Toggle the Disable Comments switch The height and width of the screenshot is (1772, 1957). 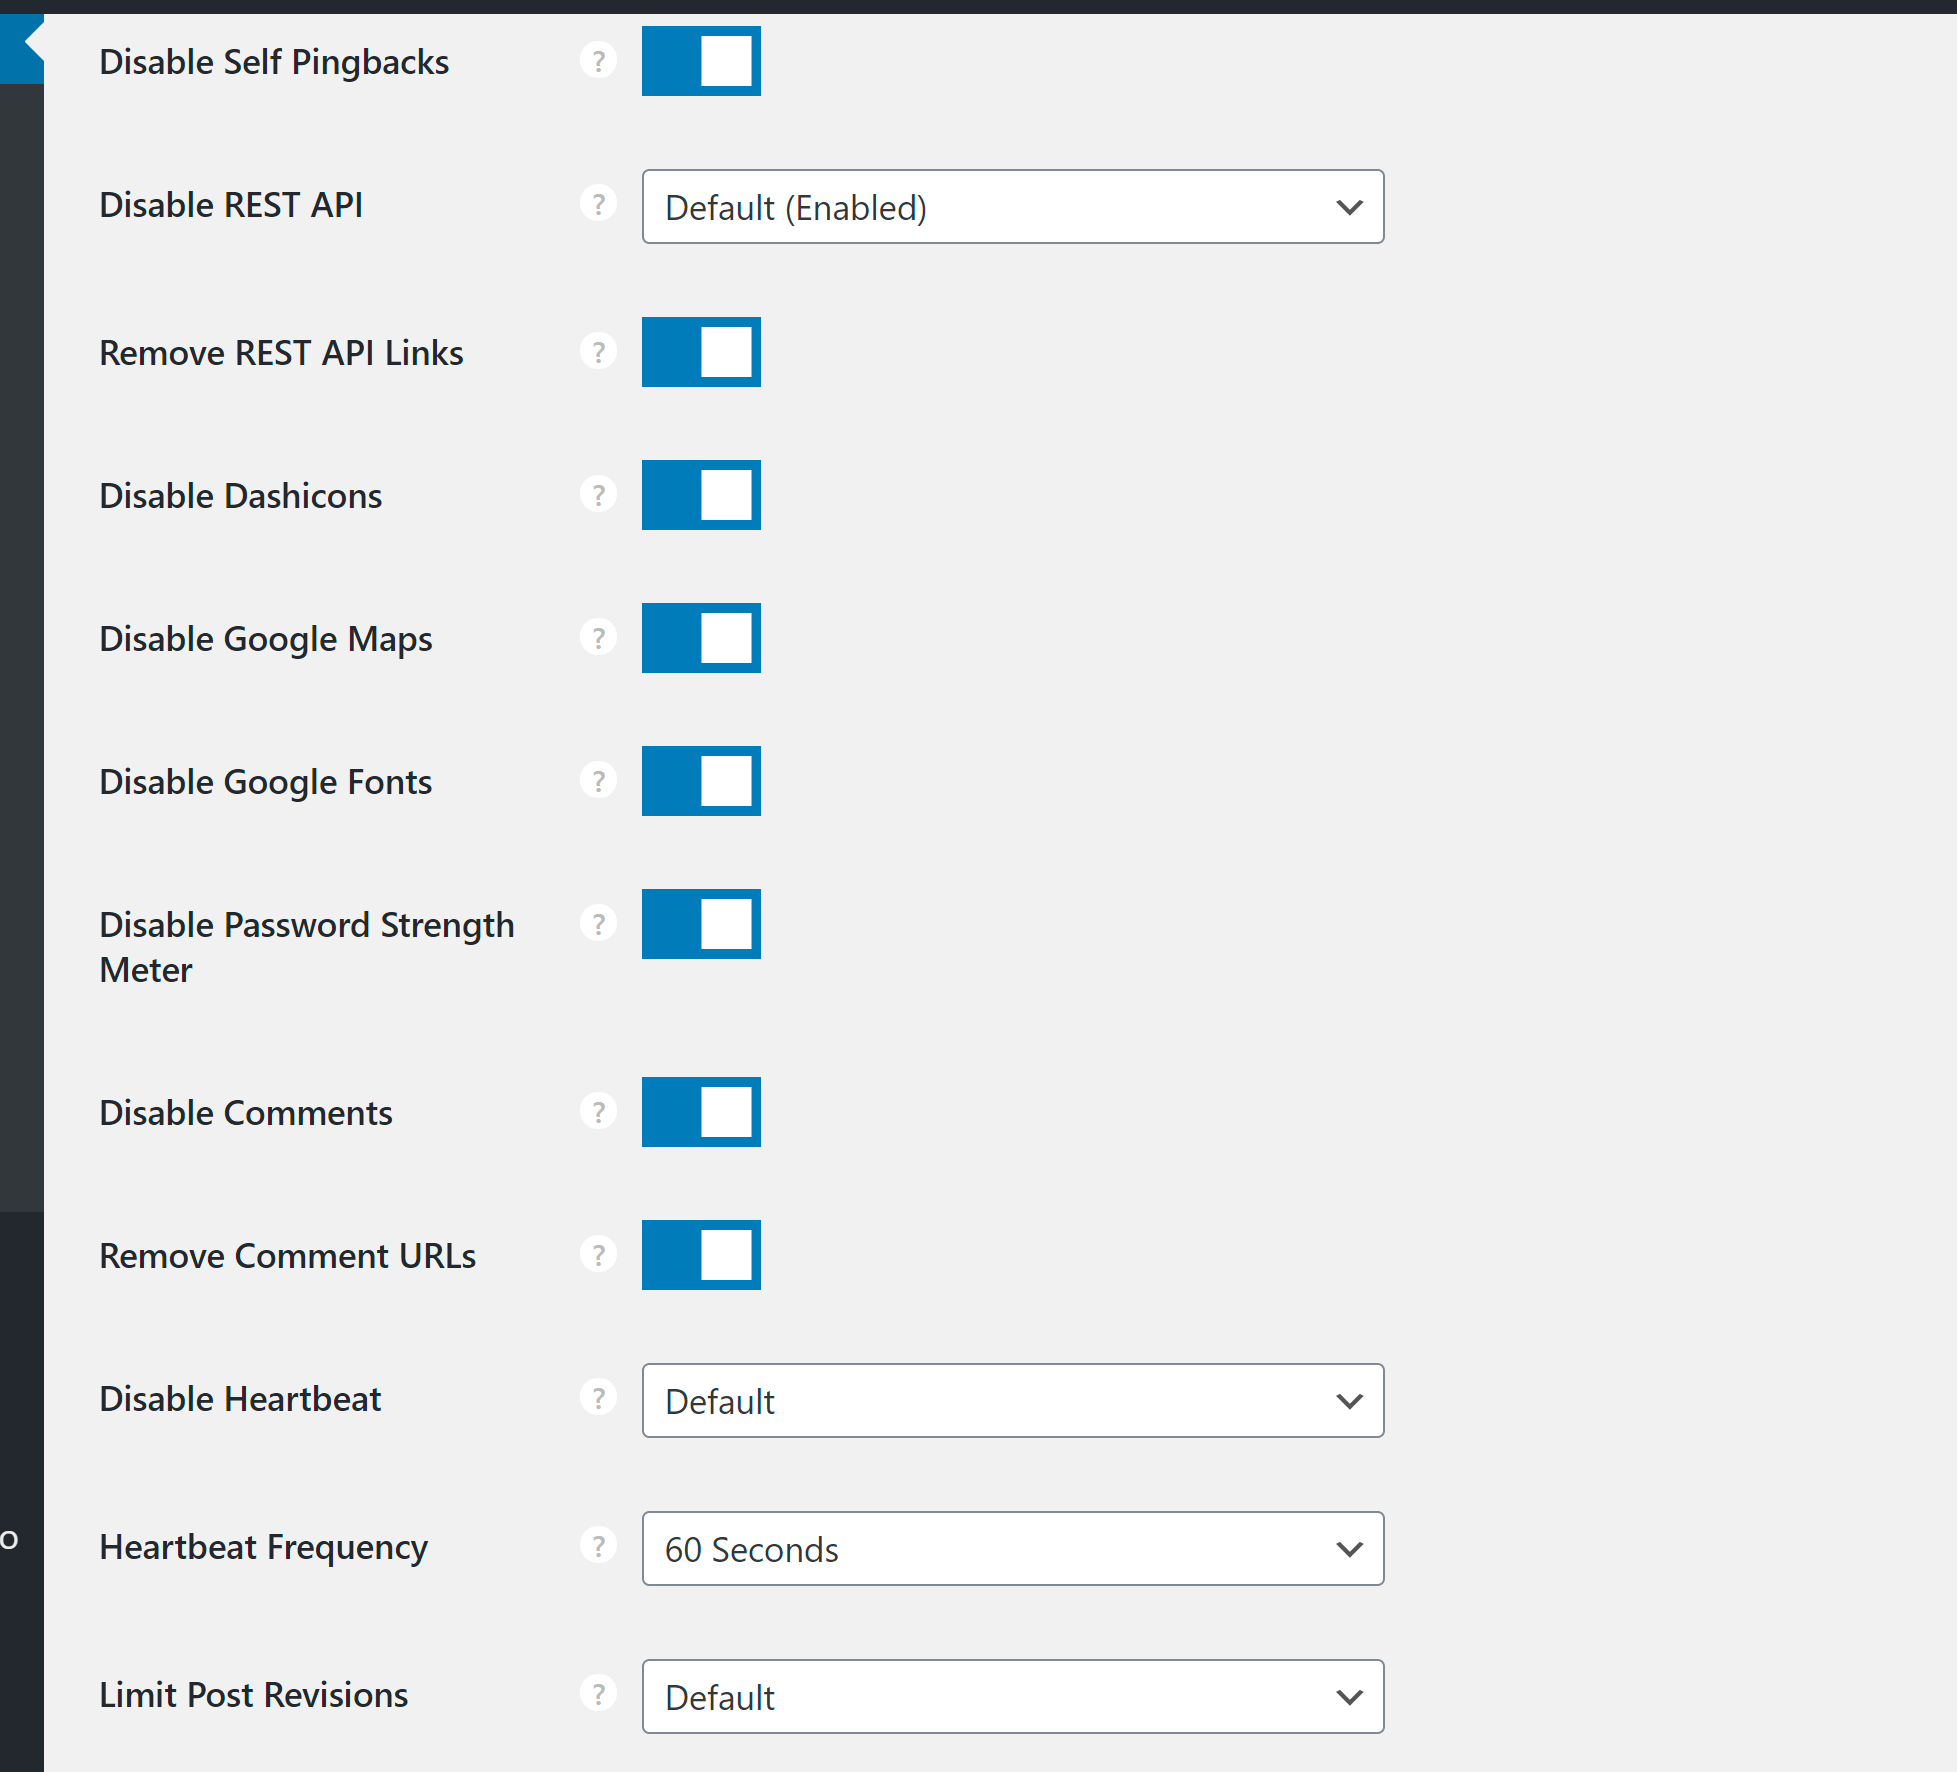click(701, 1112)
